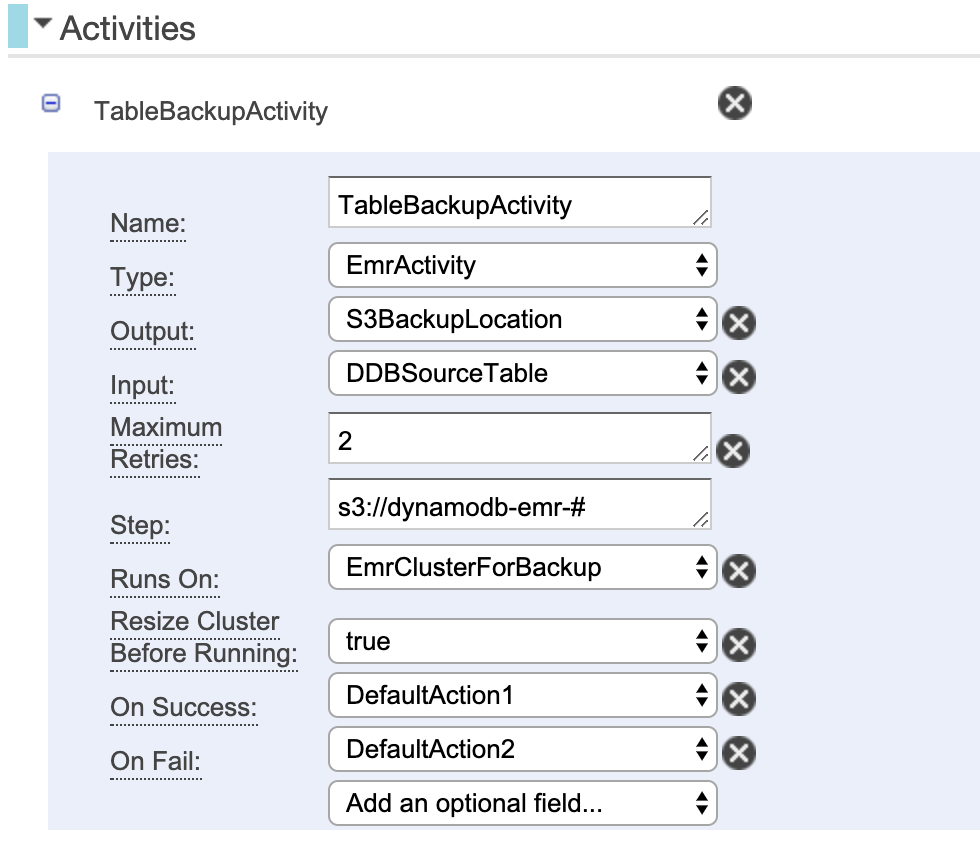Open the Type dropdown showing EmrActivity

(x=522, y=265)
